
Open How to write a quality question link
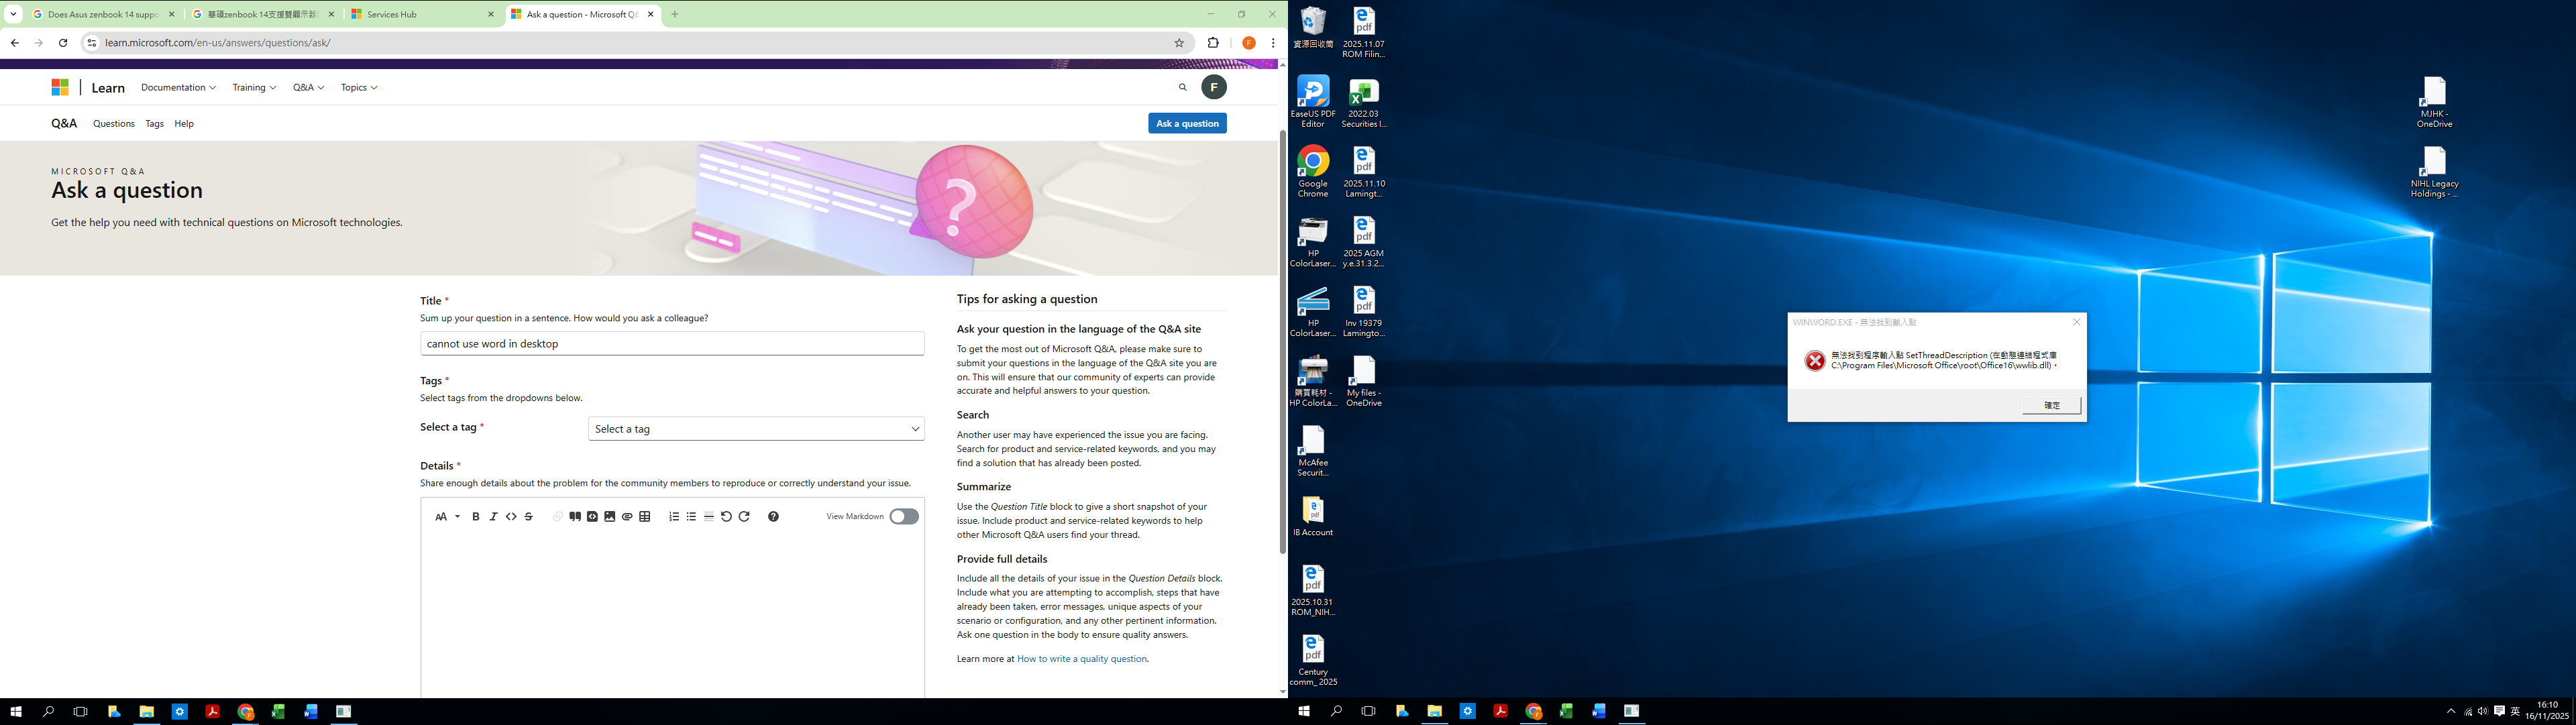pos(1081,659)
